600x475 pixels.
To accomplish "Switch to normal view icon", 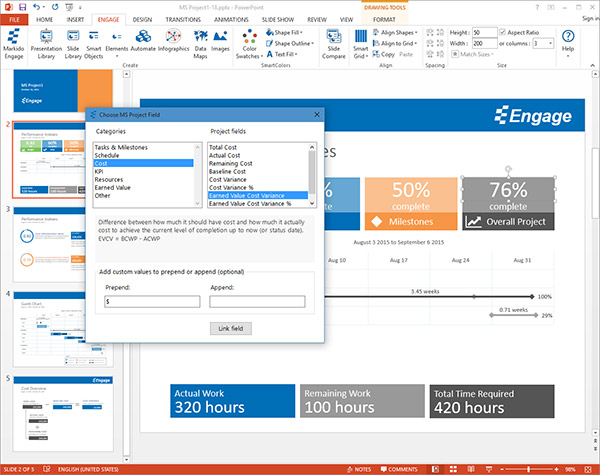I will point(435,469).
